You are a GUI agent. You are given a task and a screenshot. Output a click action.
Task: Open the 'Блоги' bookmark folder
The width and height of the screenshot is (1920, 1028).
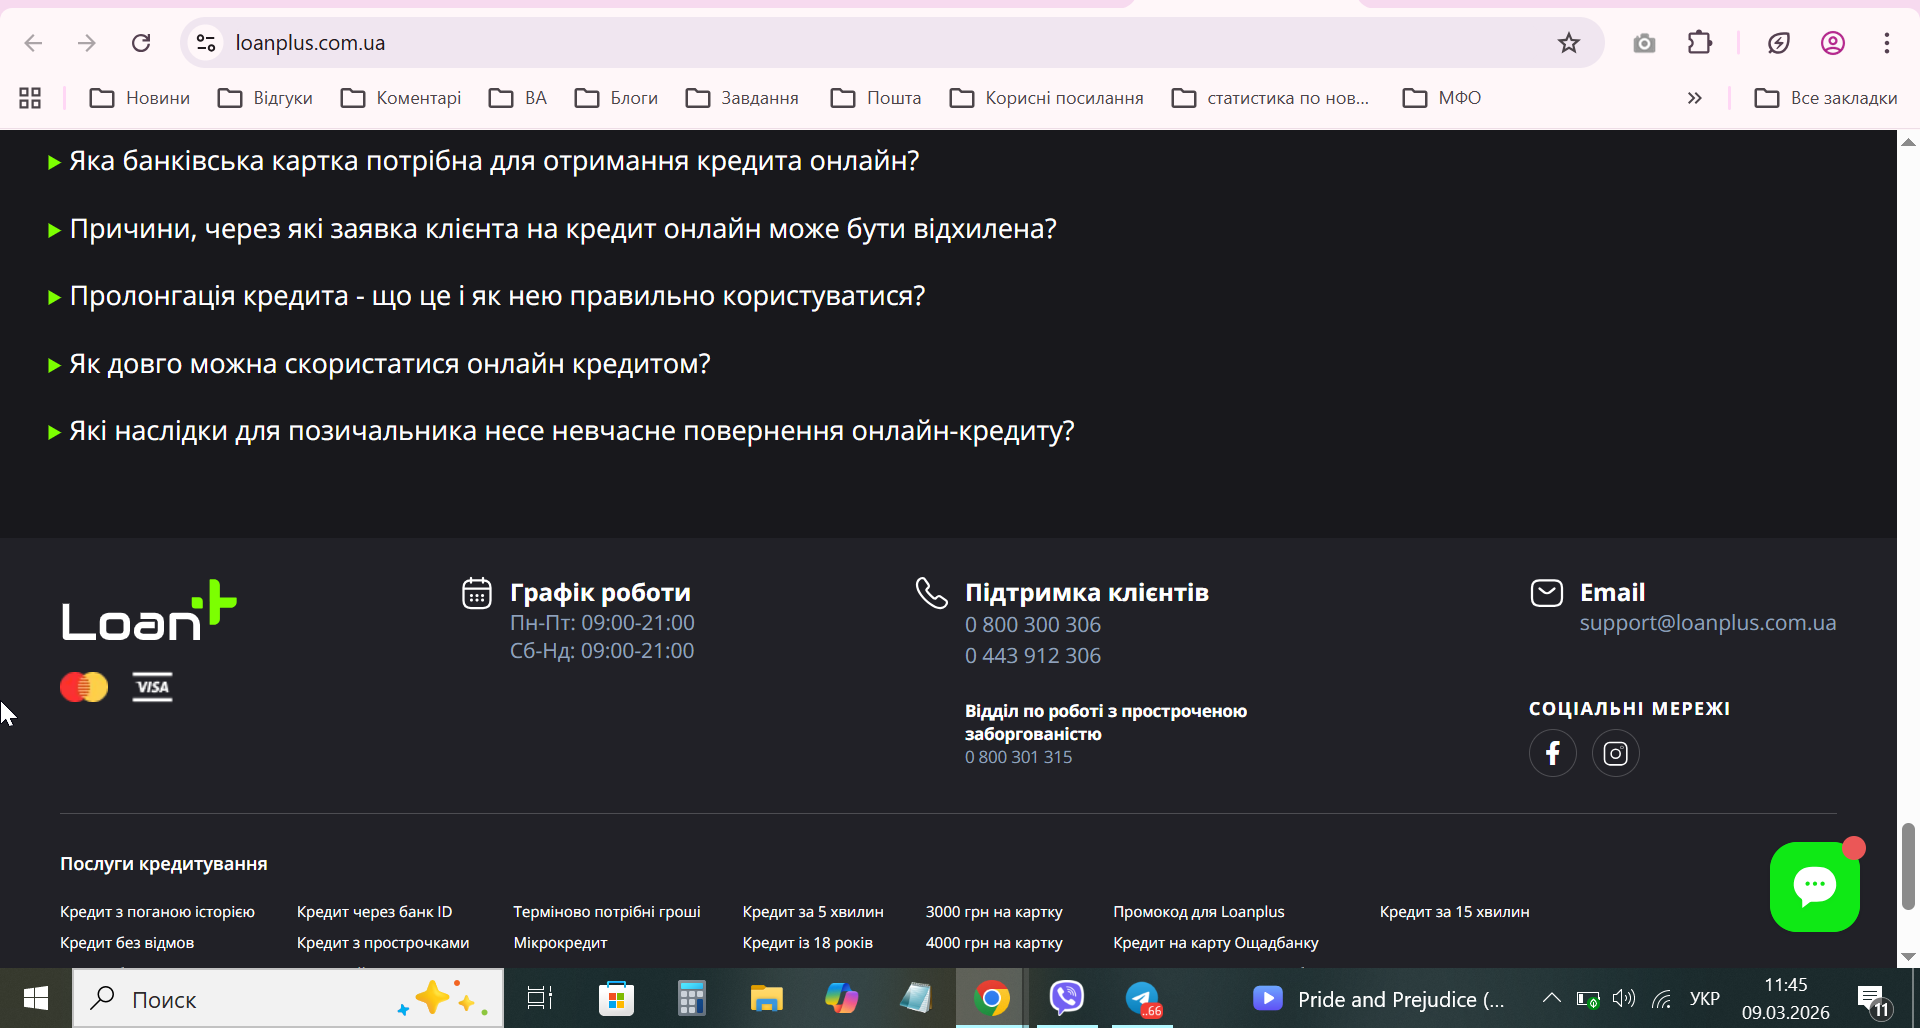[x=616, y=98]
